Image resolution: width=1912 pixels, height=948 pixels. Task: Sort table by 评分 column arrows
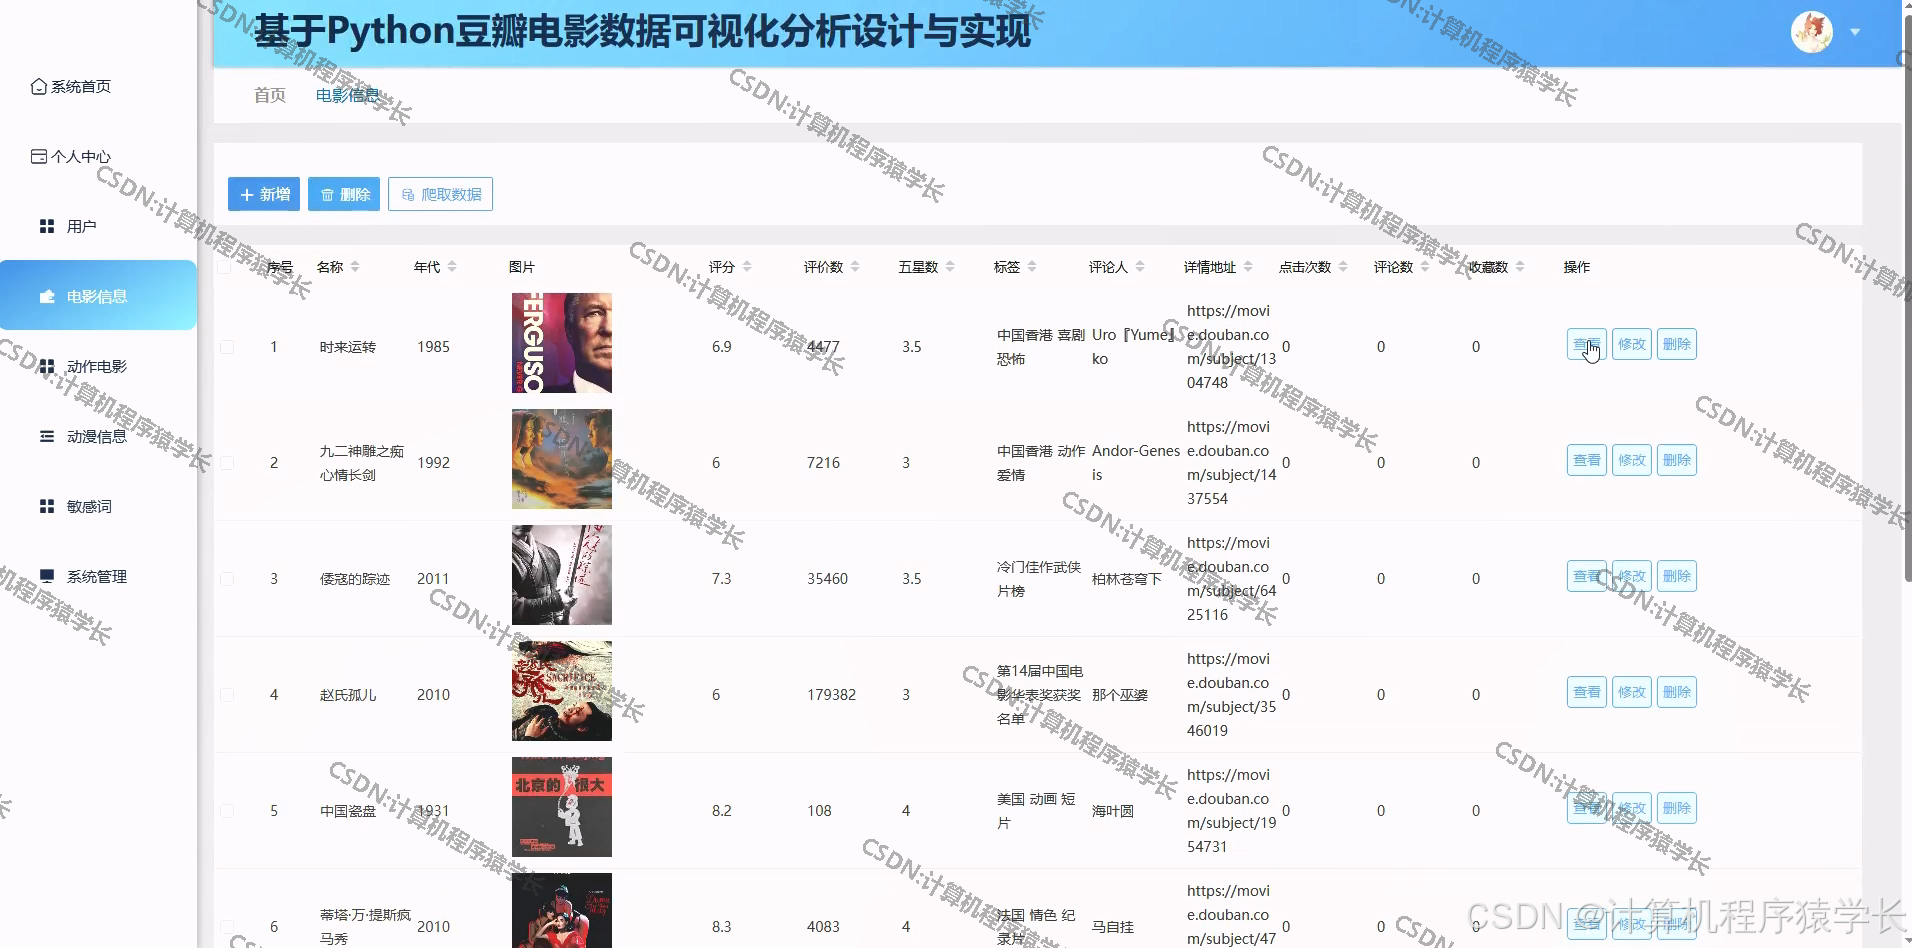(747, 267)
